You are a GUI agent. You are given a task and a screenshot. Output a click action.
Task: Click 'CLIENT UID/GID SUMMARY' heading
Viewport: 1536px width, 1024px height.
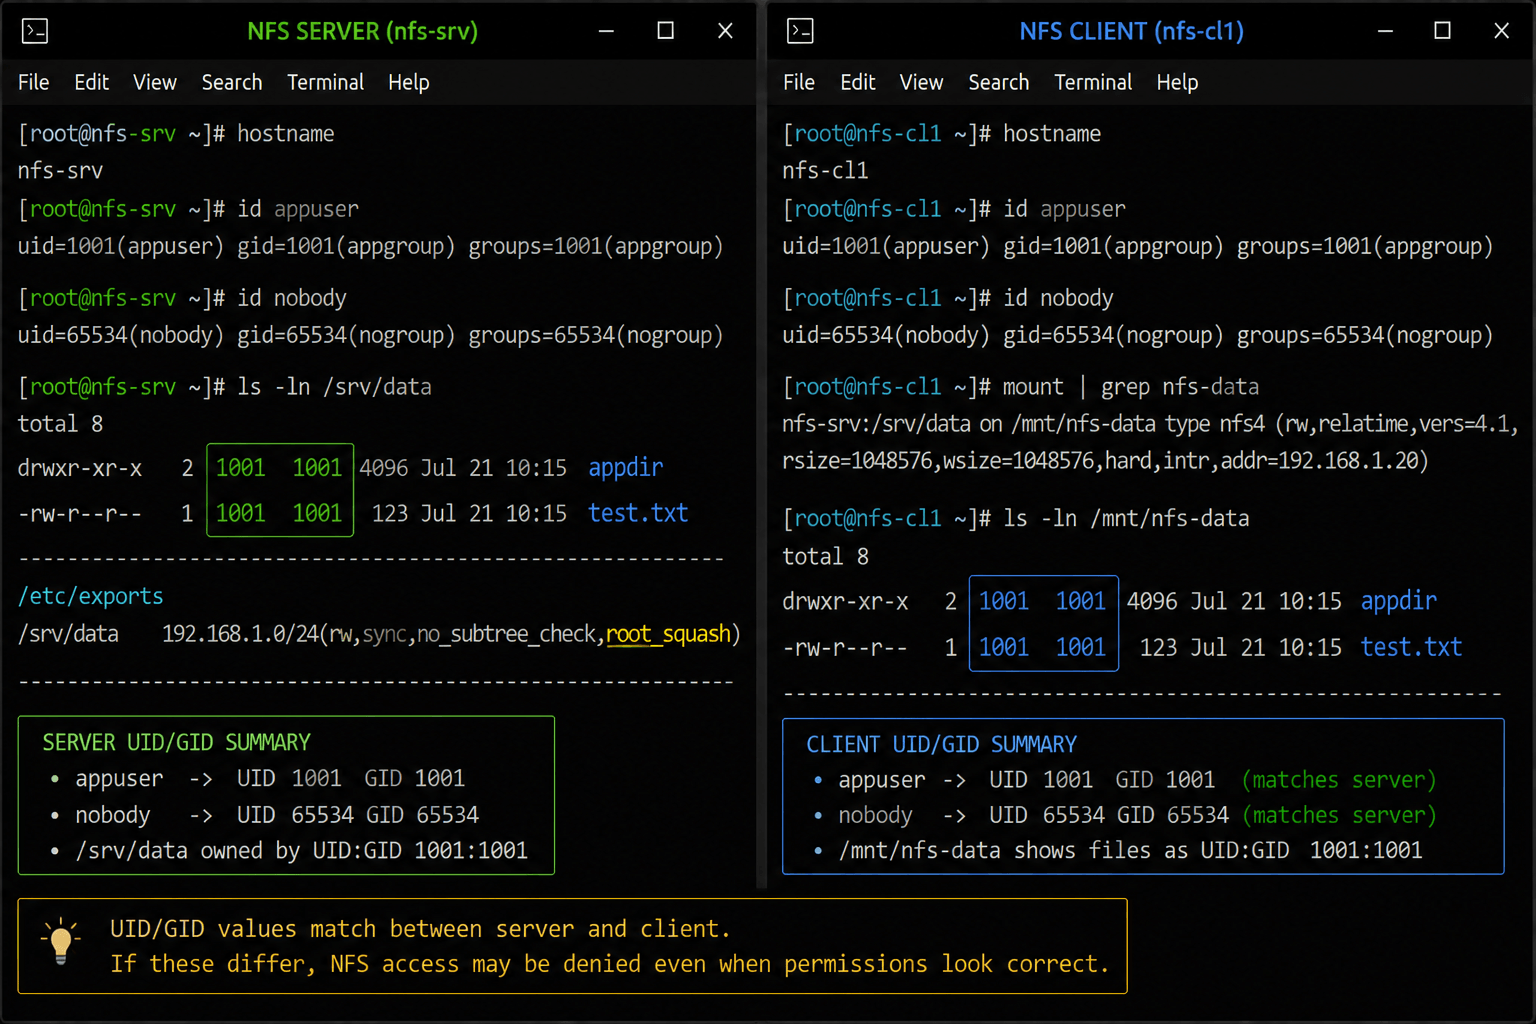pos(942,744)
